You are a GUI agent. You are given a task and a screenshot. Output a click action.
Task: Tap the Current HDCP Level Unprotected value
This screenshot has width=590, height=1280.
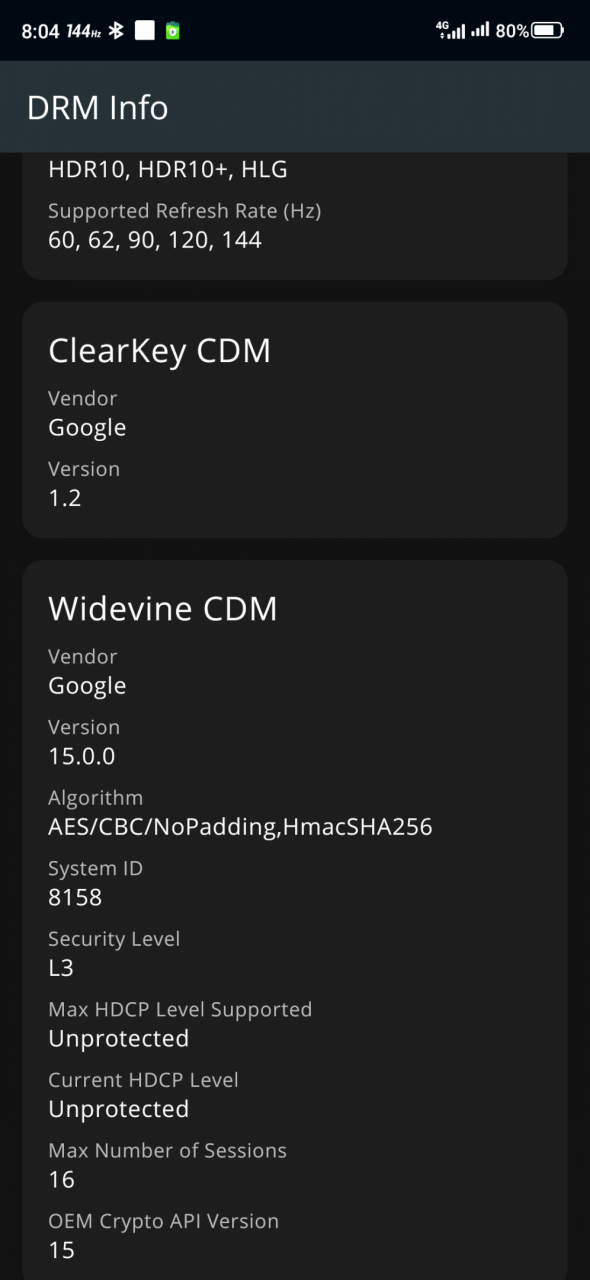[119, 1109]
